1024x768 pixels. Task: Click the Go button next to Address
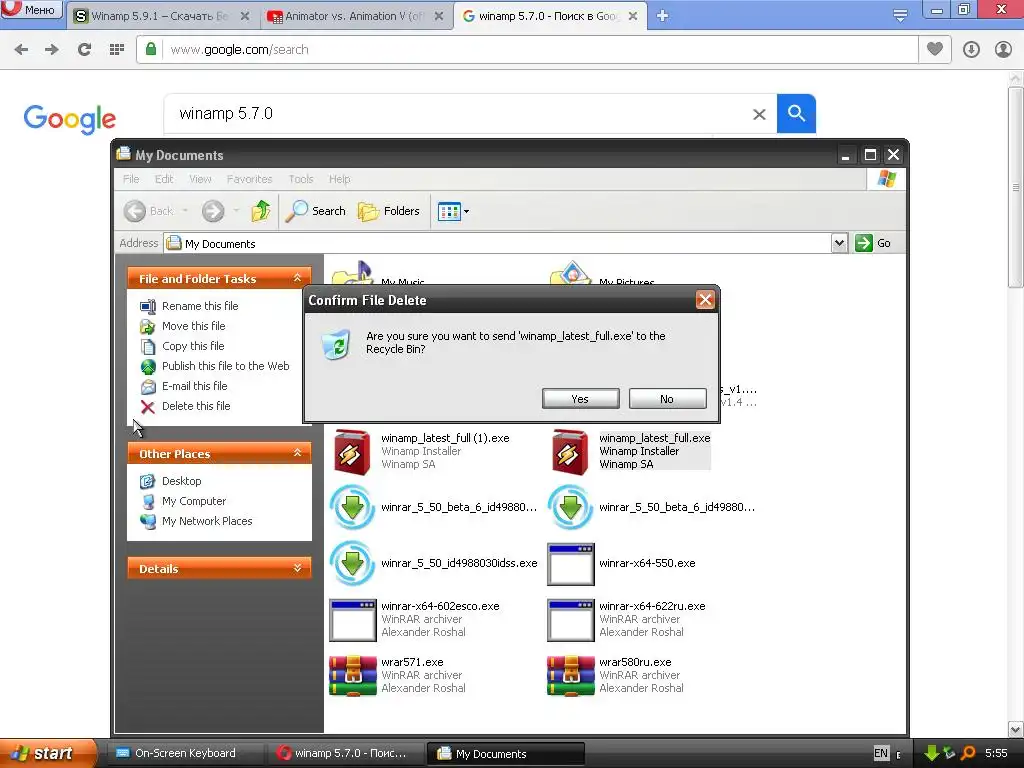coord(873,243)
